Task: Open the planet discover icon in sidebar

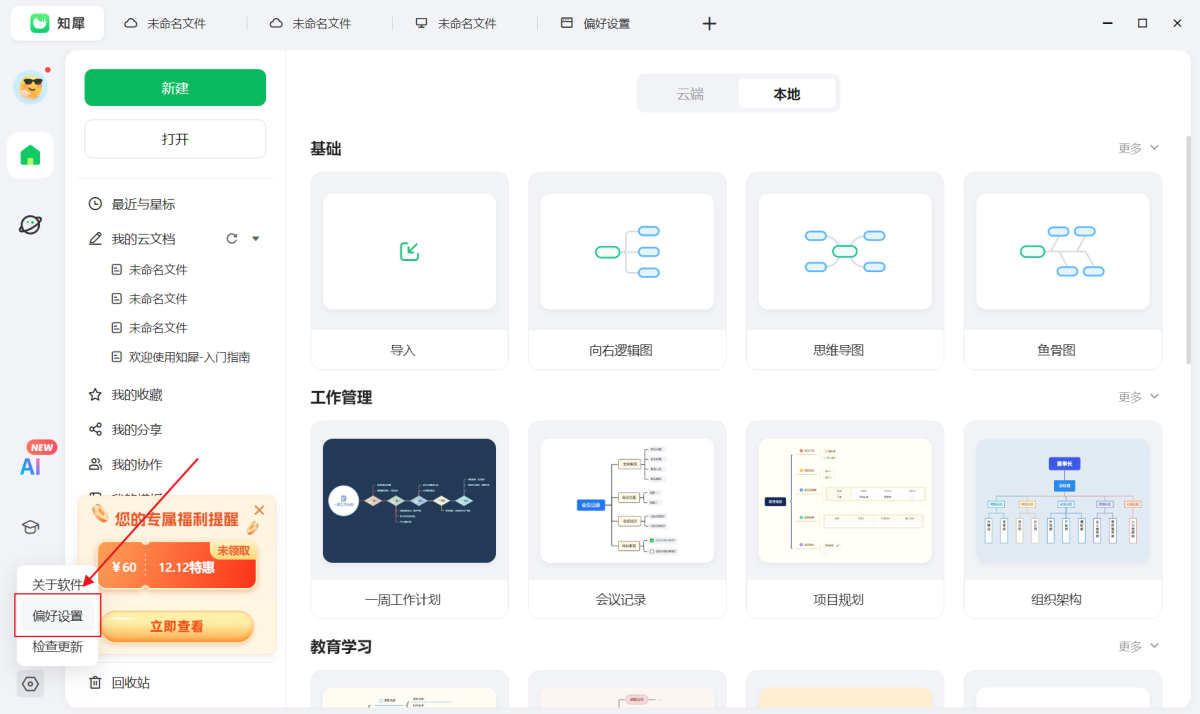Action: point(30,225)
